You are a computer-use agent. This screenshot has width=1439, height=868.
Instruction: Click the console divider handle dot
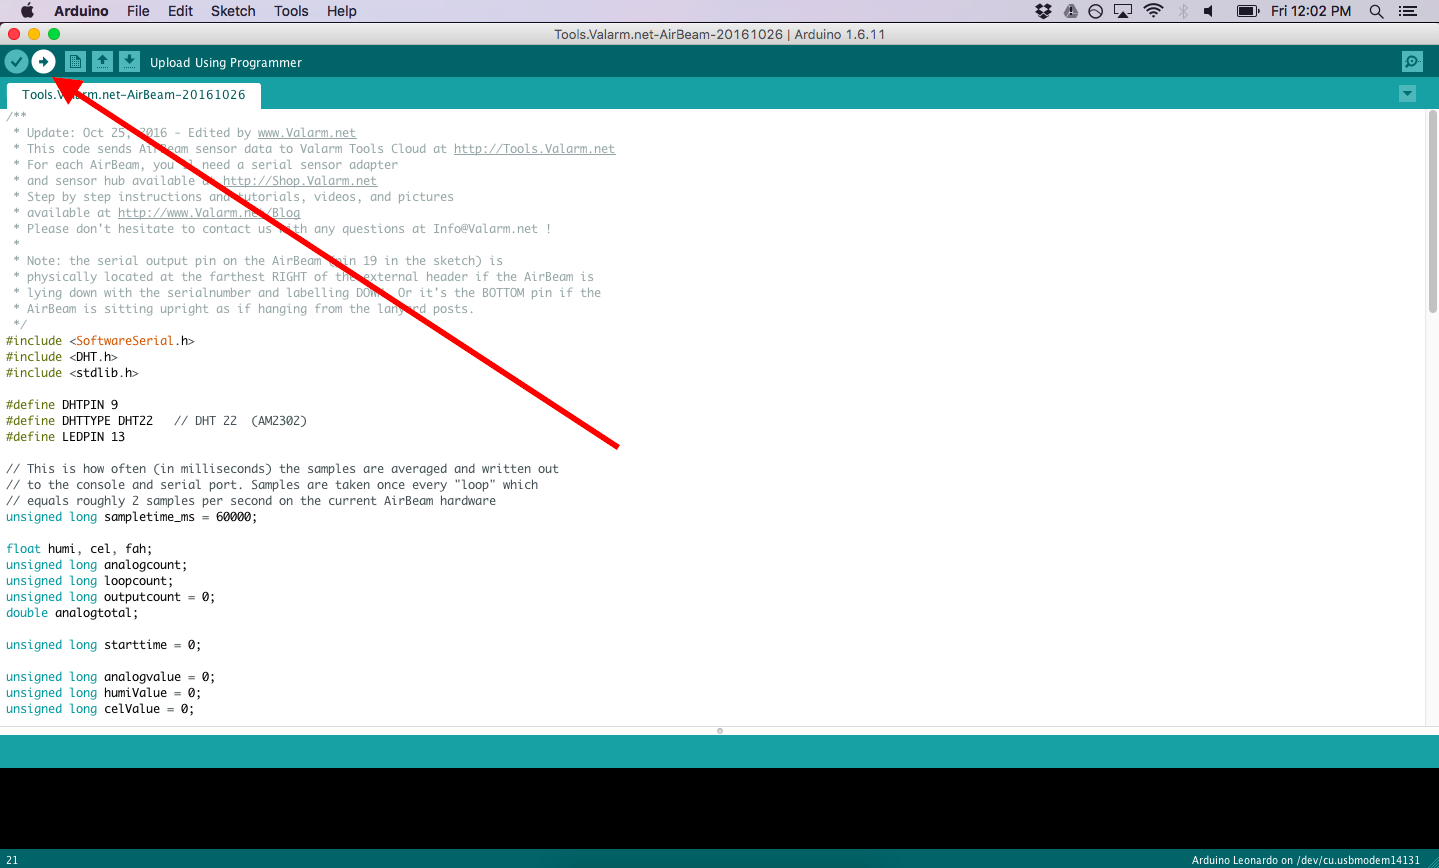(720, 731)
